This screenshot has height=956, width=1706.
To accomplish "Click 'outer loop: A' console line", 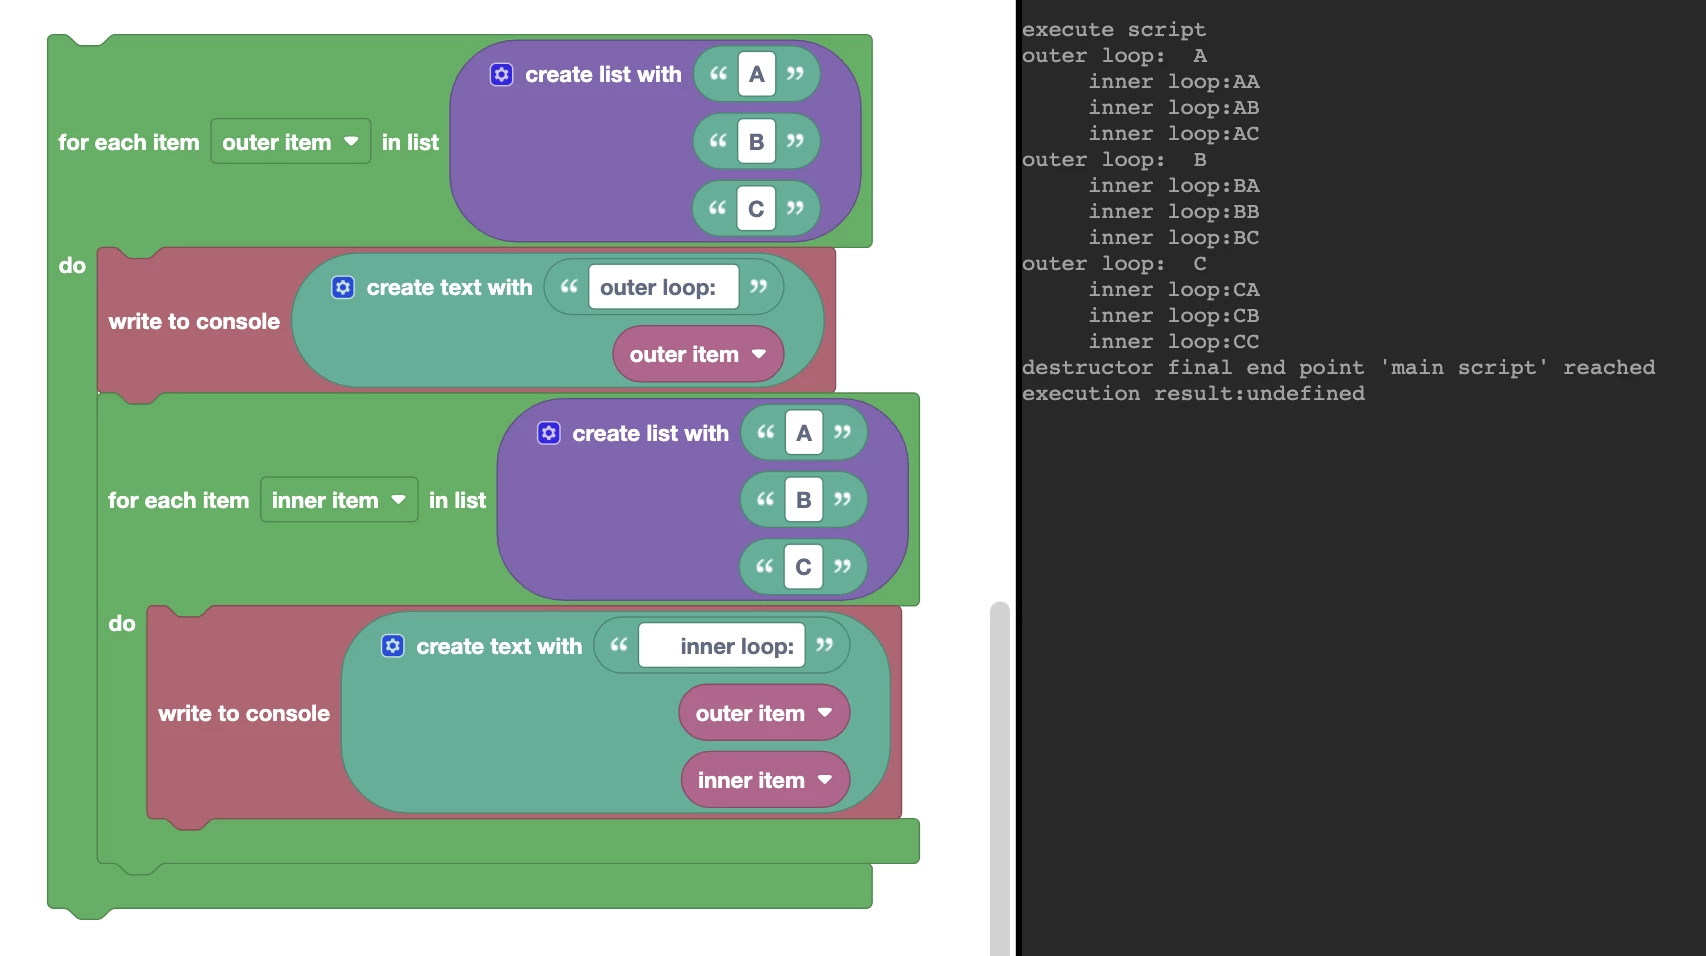I will point(1114,56).
